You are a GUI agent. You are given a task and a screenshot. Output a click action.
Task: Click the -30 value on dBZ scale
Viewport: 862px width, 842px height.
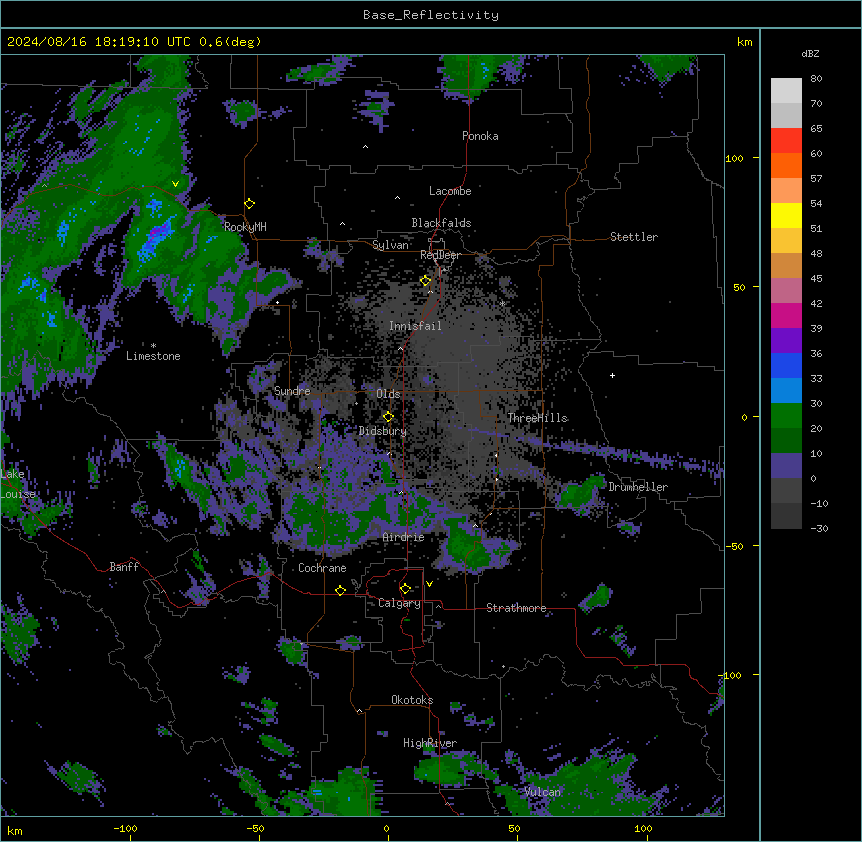(819, 528)
